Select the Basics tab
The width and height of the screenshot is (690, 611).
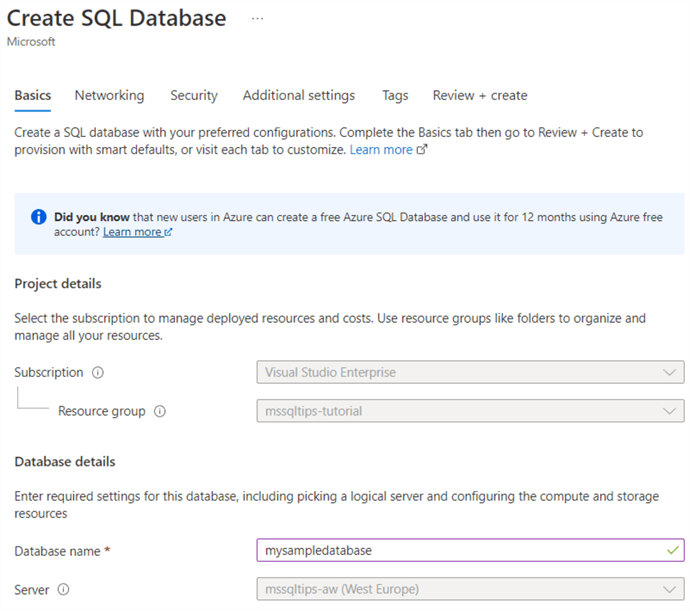coord(33,96)
